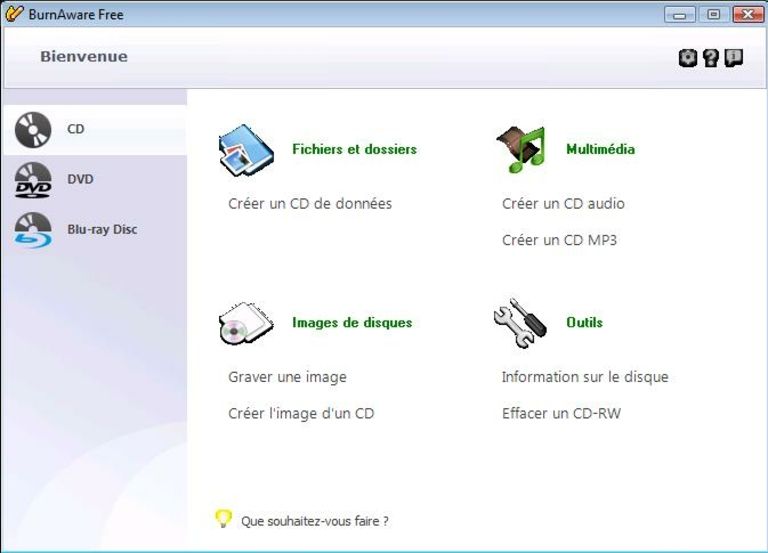
Task: Open the help question mark icon
Action: (711, 58)
